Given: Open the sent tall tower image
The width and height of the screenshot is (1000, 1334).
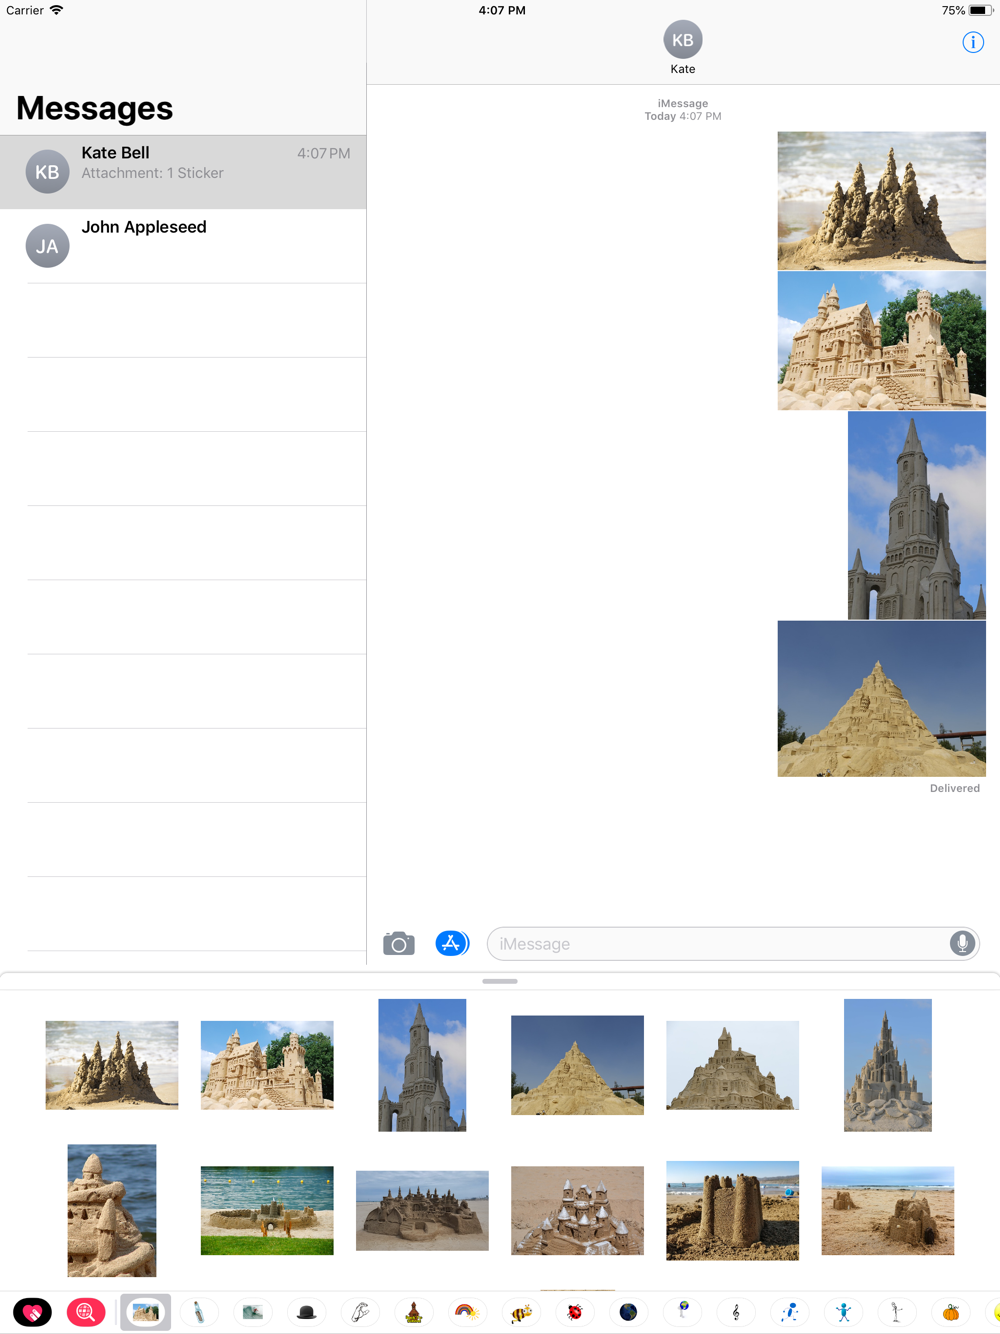Looking at the screenshot, I should (917, 515).
